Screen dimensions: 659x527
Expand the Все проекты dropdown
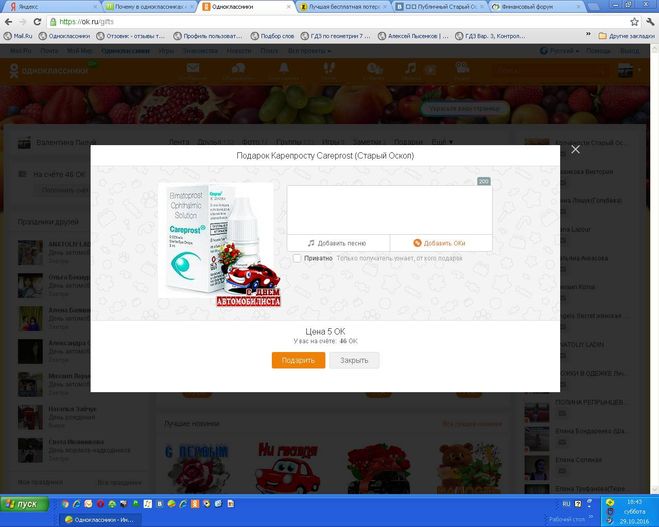[309, 51]
